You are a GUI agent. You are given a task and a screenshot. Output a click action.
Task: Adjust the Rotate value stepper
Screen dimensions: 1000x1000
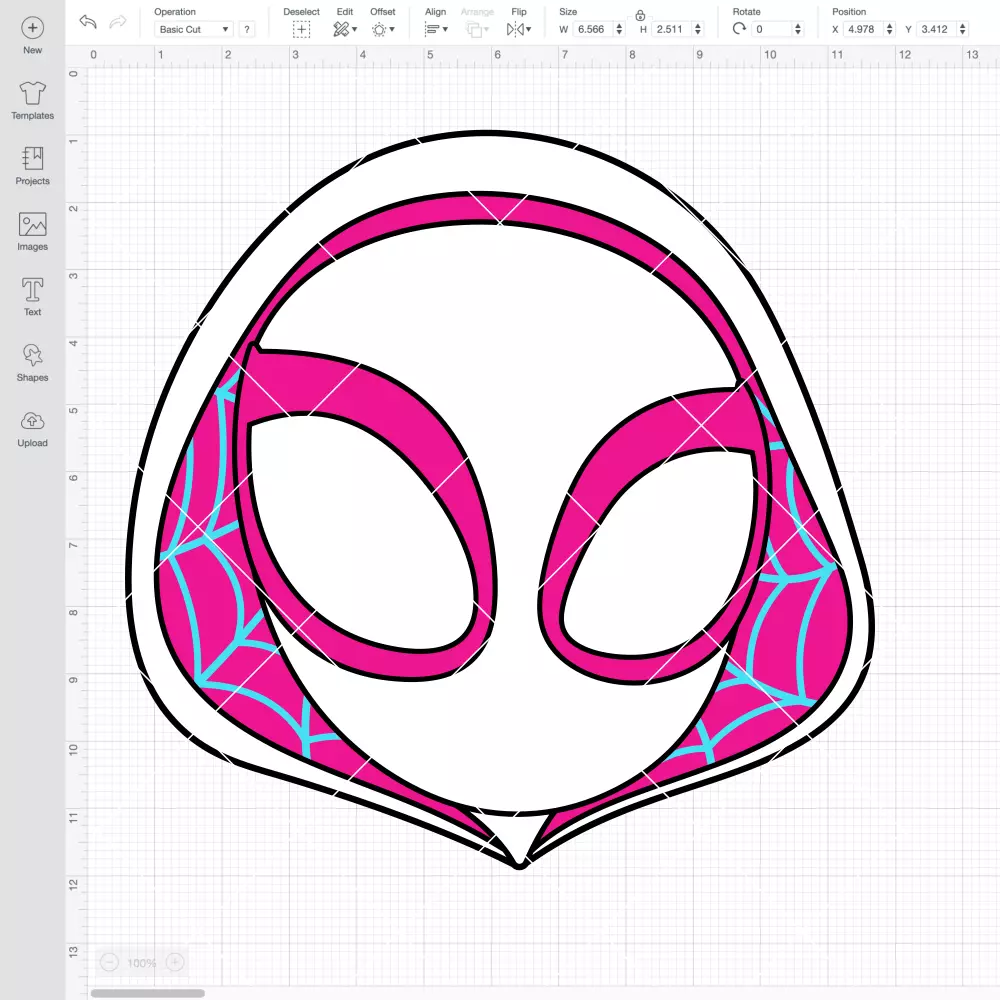(x=798, y=29)
